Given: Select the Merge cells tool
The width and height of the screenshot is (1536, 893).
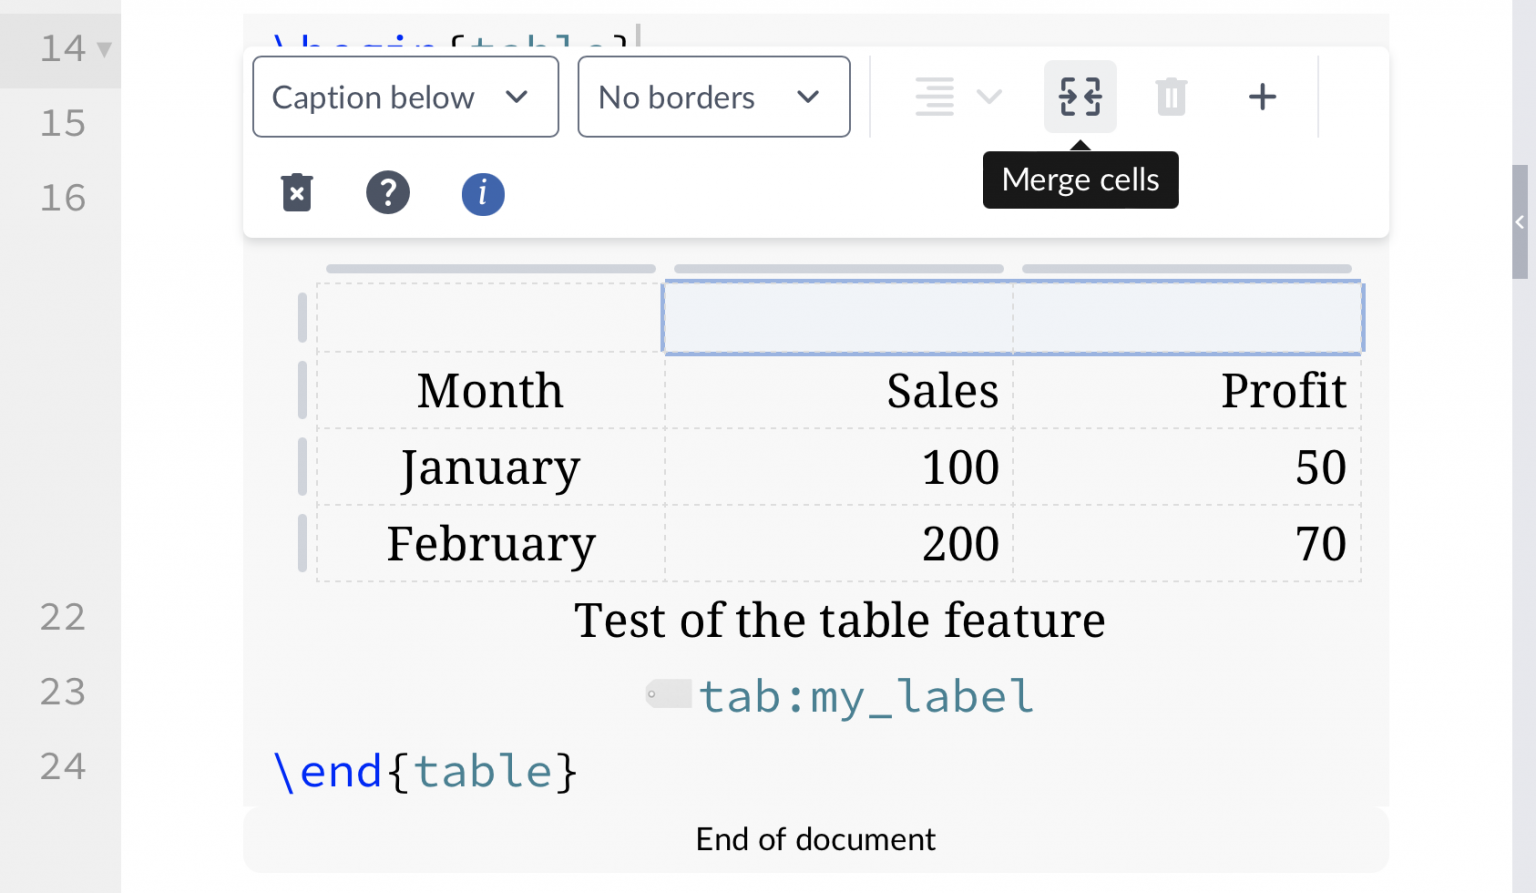Looking at the screenshot, I should [1080, 96].
